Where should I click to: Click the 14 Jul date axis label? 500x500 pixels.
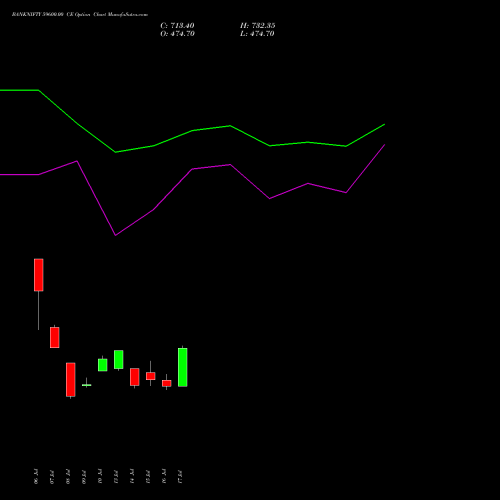click(132, 477)
